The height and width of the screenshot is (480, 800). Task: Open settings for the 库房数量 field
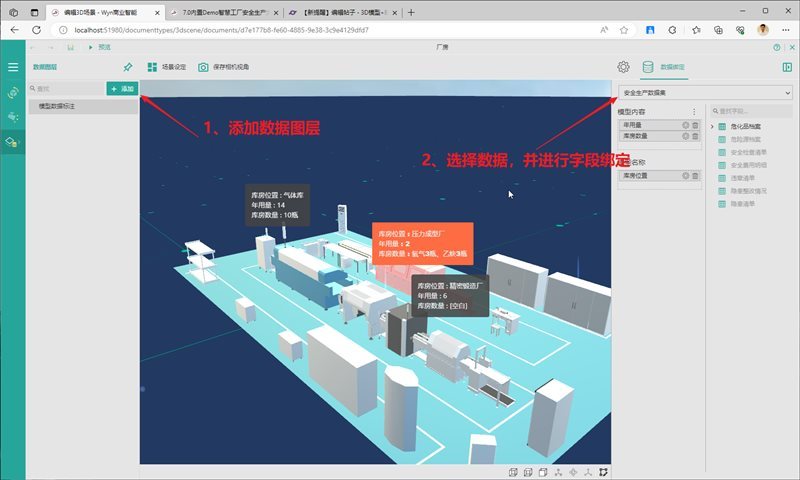pyautogui.click(x=686, y=136)
